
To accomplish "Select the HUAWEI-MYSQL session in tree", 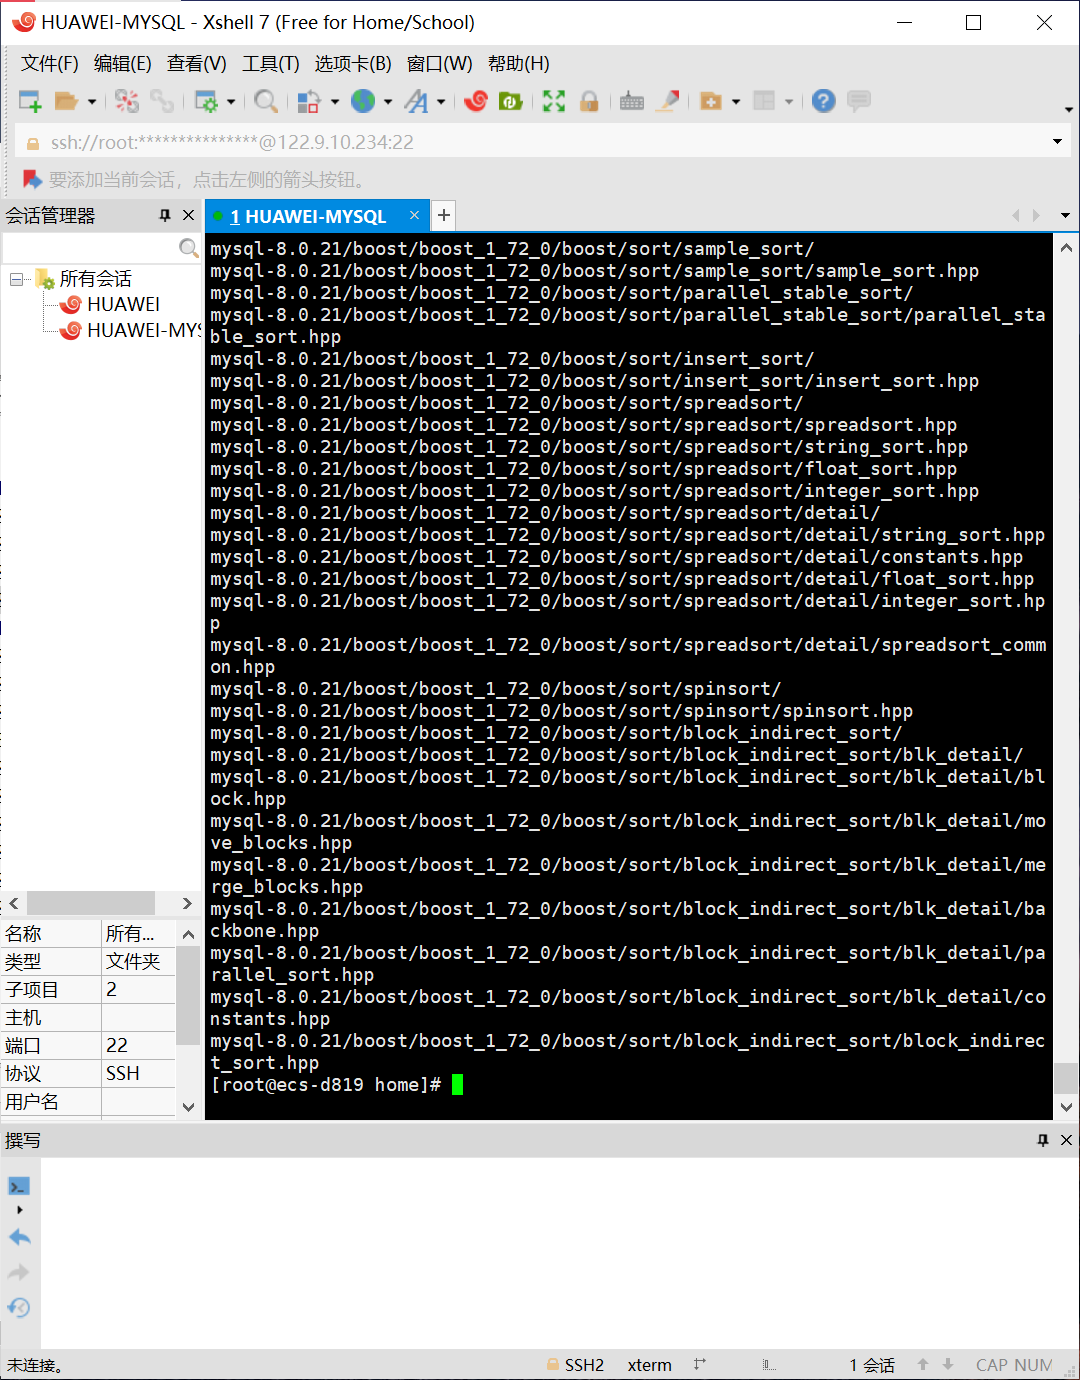I will coord(144,330).
